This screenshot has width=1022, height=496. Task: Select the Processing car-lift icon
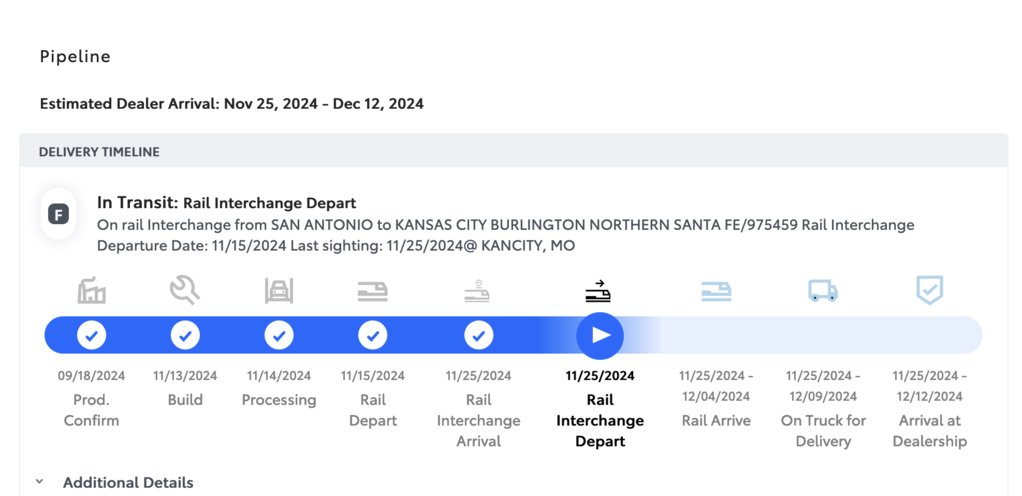point(279,291)
